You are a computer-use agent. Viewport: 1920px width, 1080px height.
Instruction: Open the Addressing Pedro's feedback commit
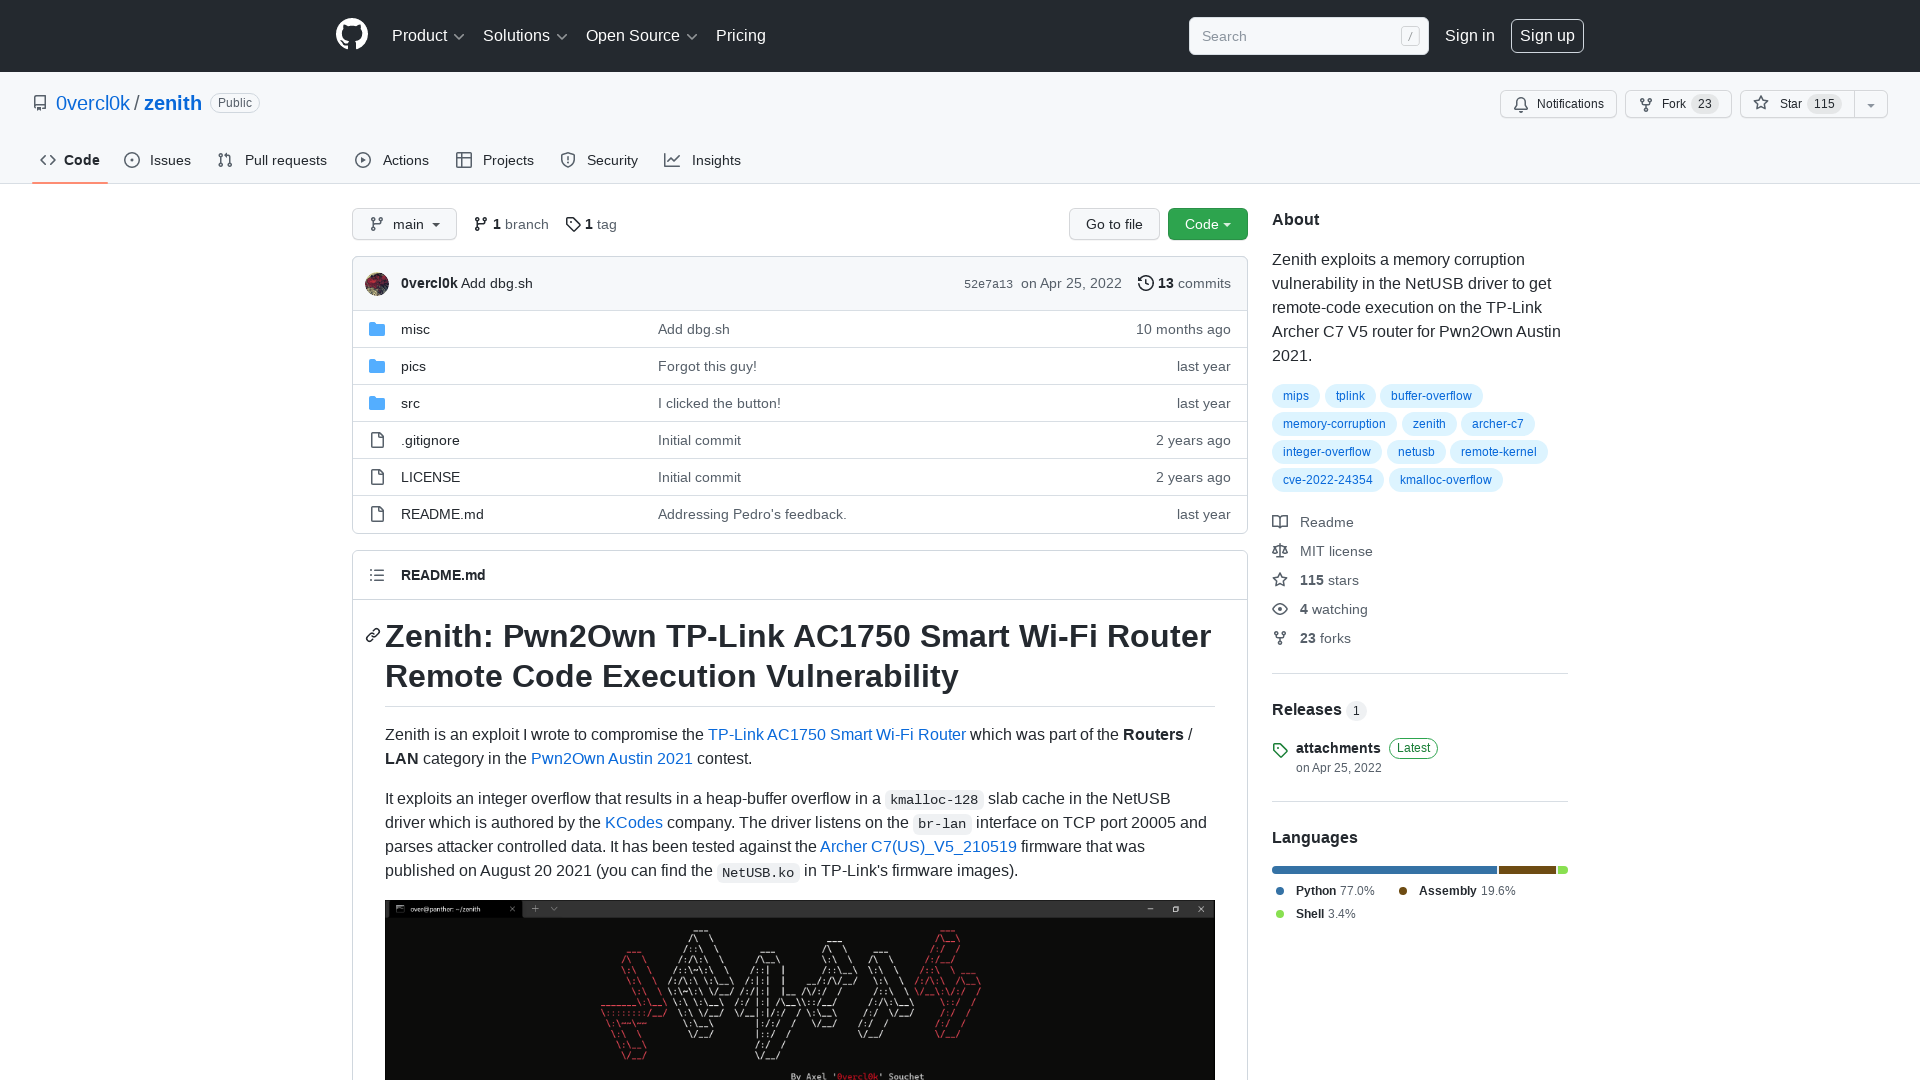pyautogui.click(x=752, y=514)
